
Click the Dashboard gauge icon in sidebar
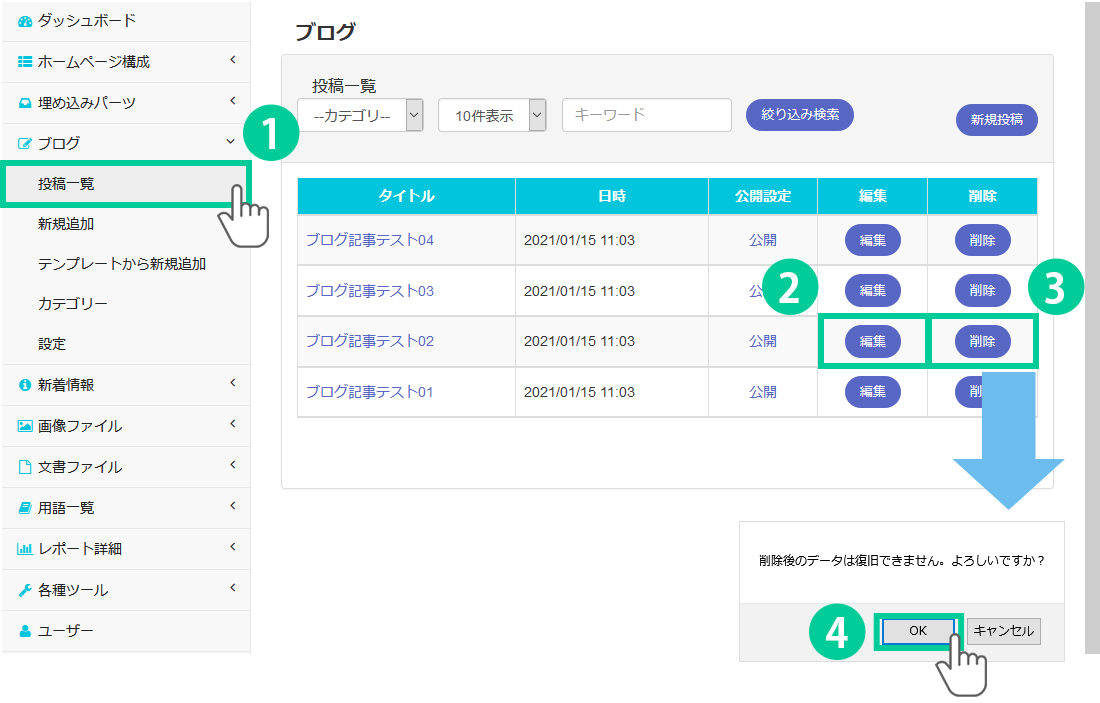pos(25,21)
